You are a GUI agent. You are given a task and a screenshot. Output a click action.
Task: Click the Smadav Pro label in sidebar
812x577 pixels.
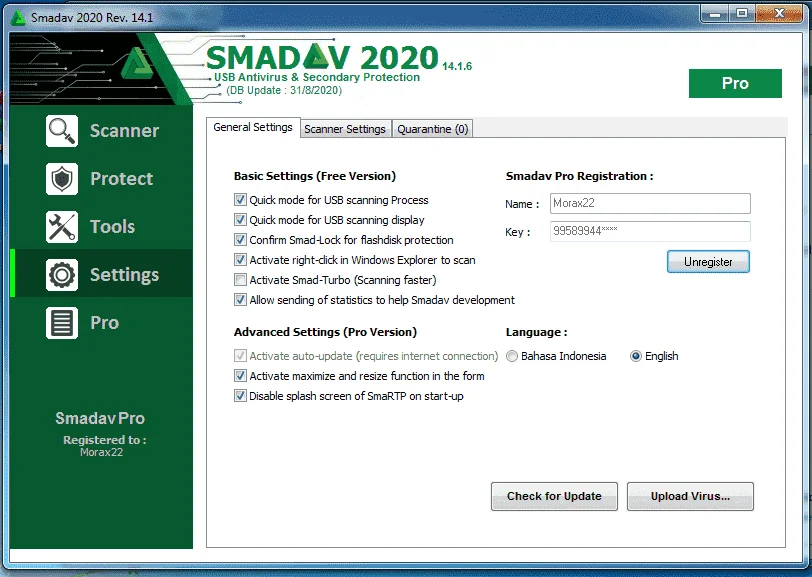(x=100, y=419)
